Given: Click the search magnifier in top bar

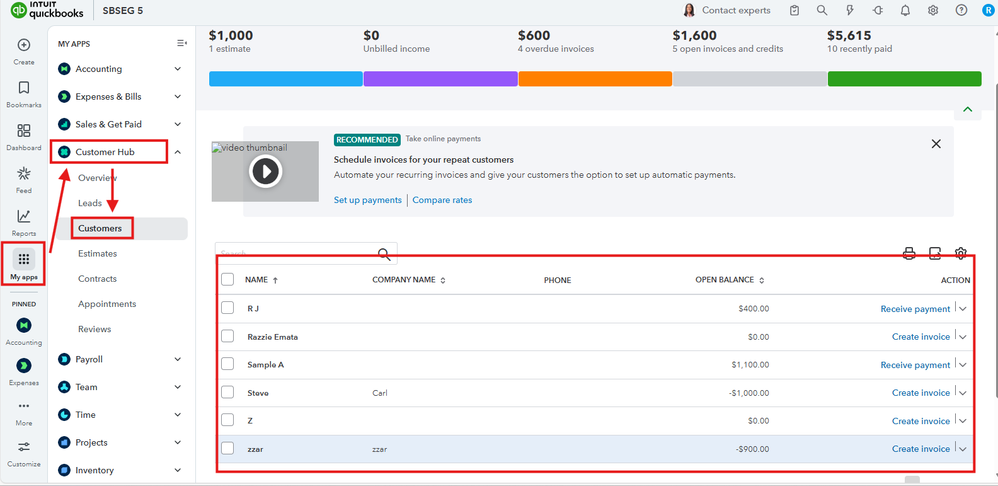Looking at the screenshot, I should coord(822,10).
